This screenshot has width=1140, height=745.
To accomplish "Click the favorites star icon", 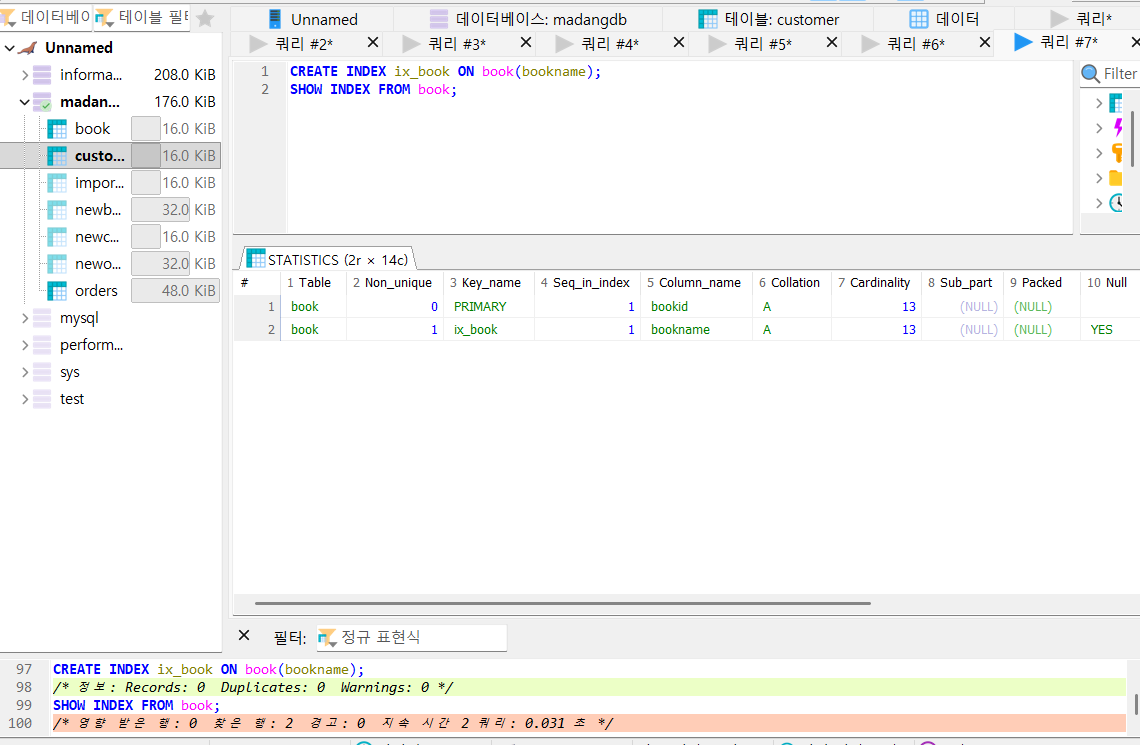I will coord(205,18).
